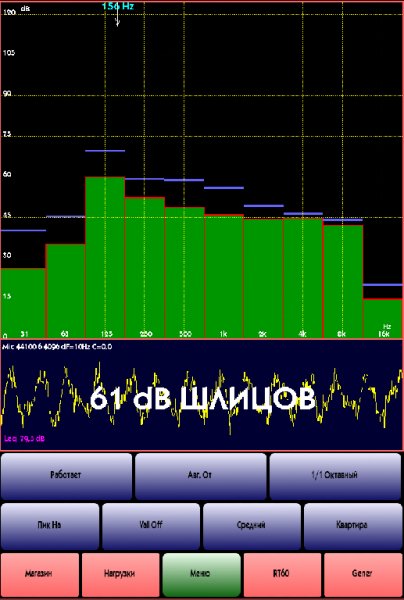Click the 156 Hz peak frequency marker
This screenshot has width=404, height=600.
(x=118, y=7)
